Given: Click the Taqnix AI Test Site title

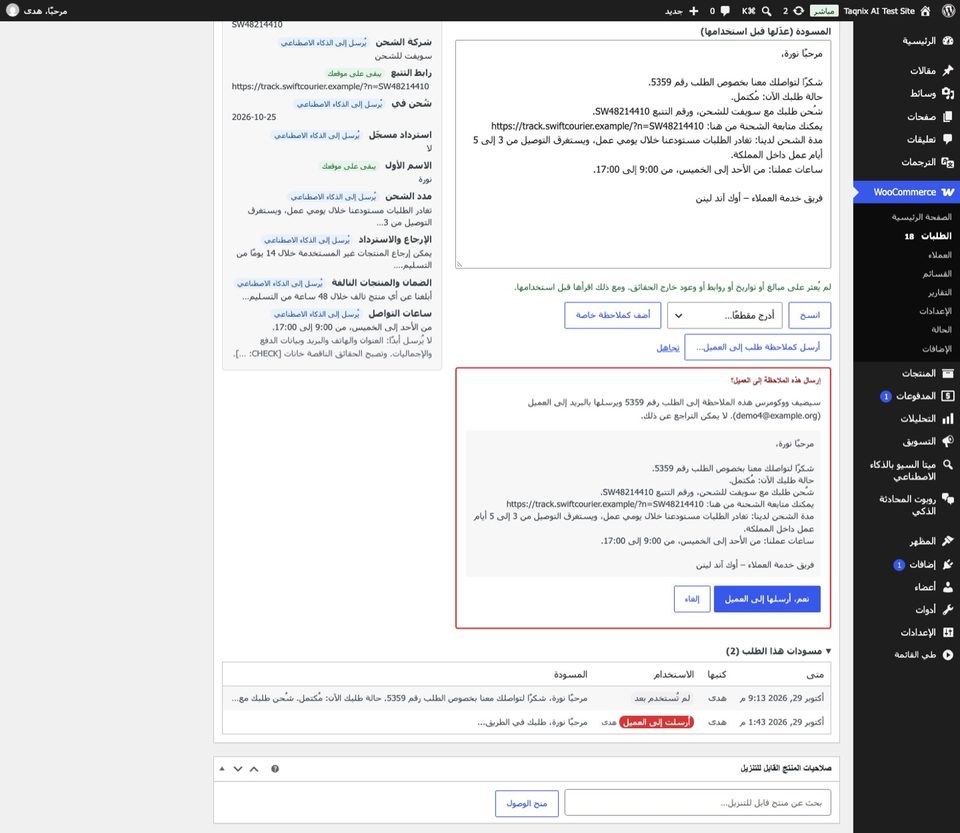Looking at the screenshot, I should (x=879, y=10).
